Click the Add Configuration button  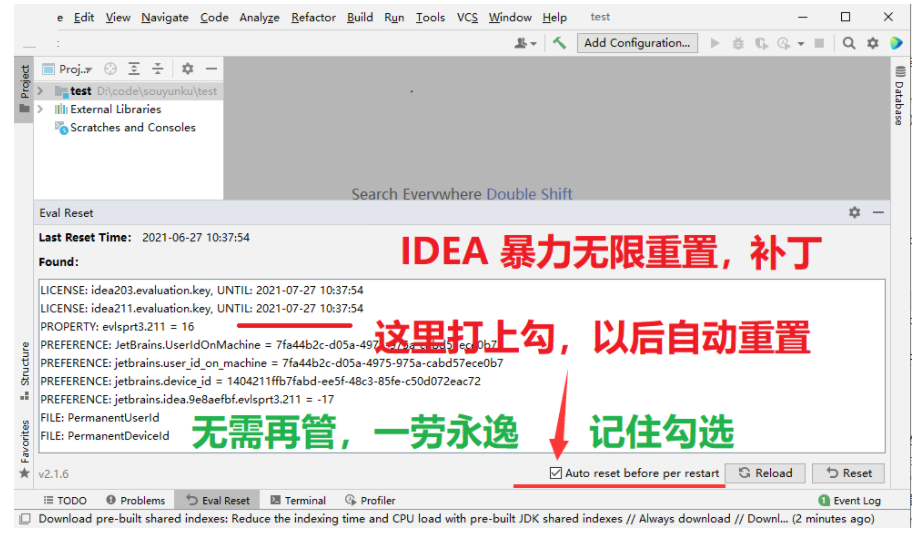[x=637, y=43]
